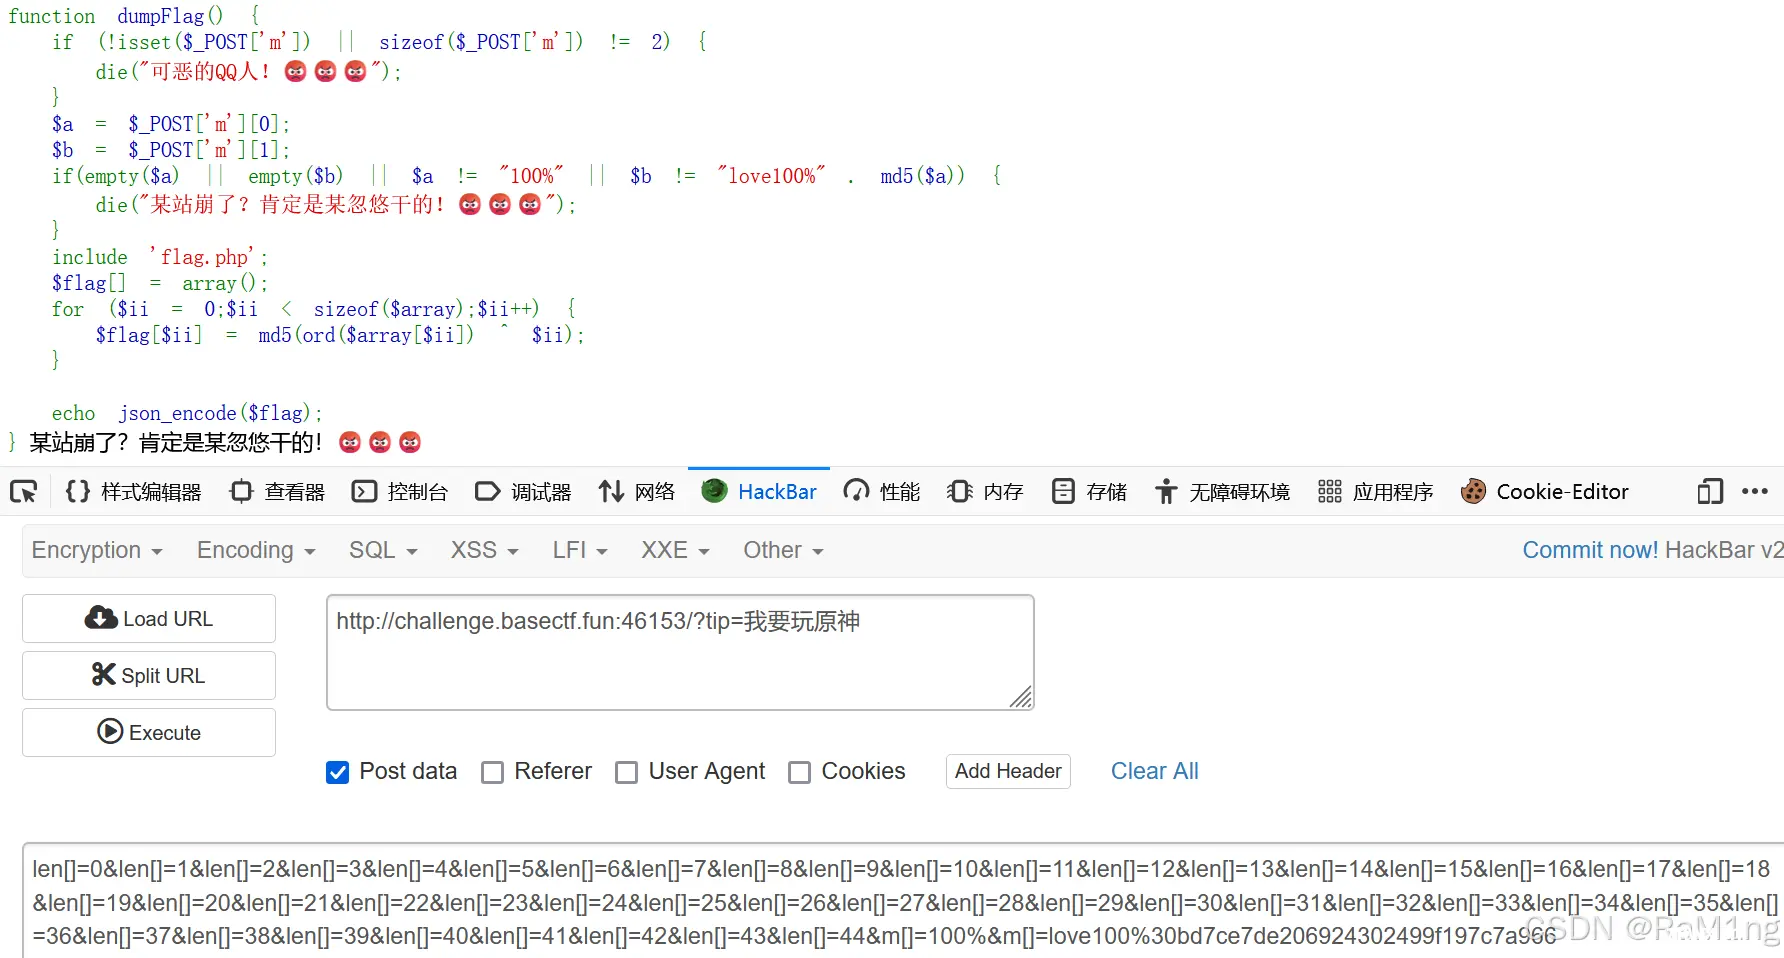Click the Load URL button
This screenshot has width=1784, height=958.
click(149, 619)
